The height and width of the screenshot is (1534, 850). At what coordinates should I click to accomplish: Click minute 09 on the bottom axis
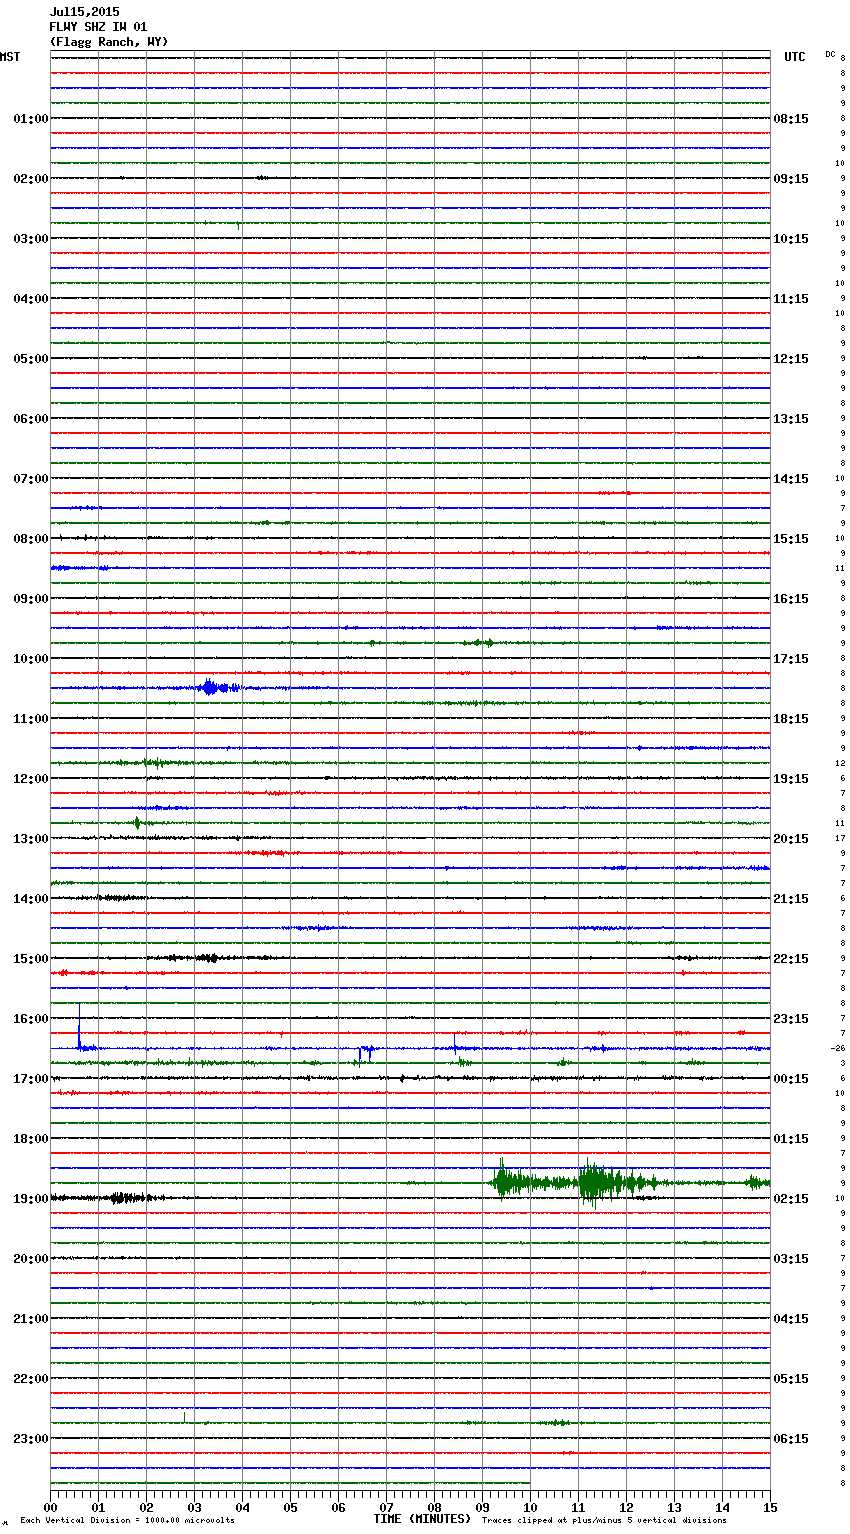tap(482, 1507)
